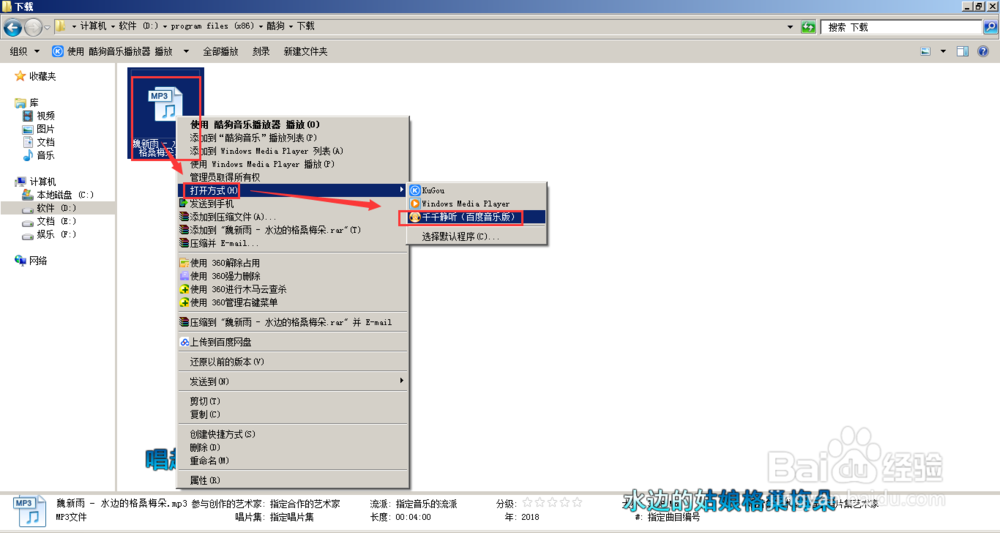Select the 视频 library icon
Screen dimensions: 1000x533
point(27,115)
